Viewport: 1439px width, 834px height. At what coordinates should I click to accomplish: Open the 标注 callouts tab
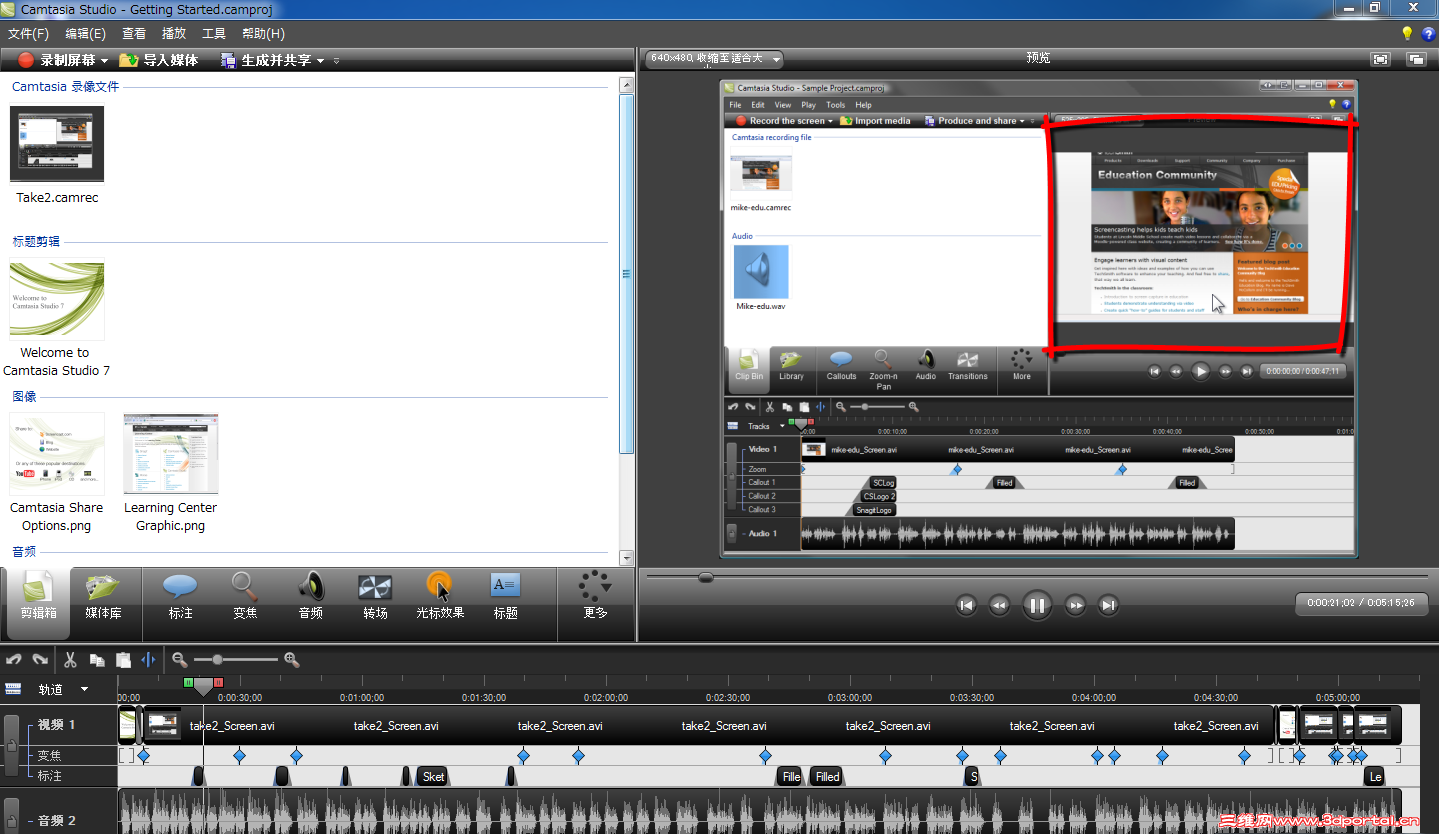pos(180,597)
